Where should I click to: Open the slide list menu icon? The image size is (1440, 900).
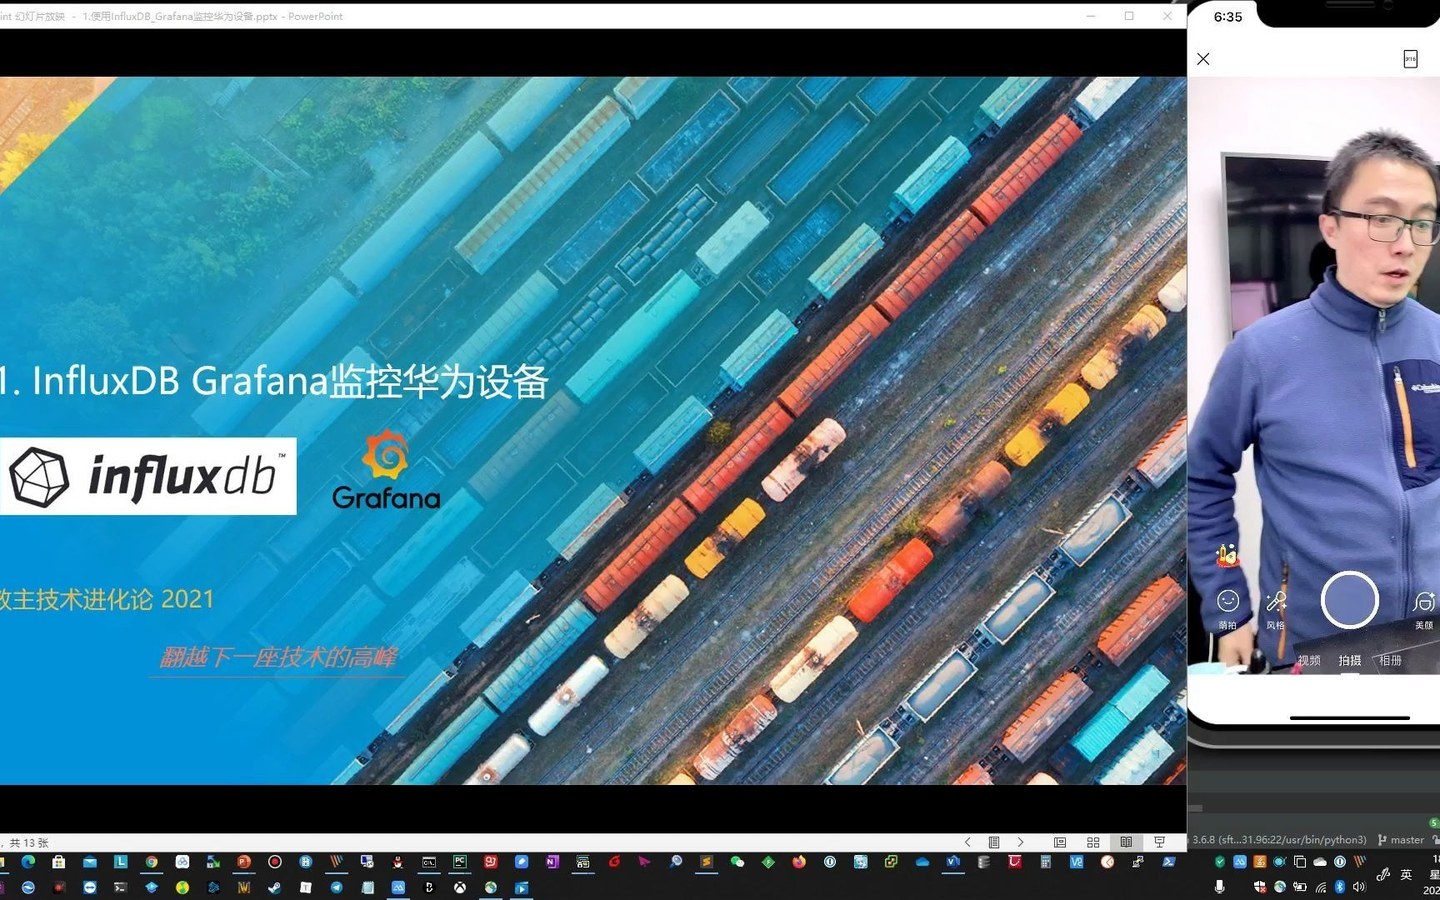[x=994, y=842]
